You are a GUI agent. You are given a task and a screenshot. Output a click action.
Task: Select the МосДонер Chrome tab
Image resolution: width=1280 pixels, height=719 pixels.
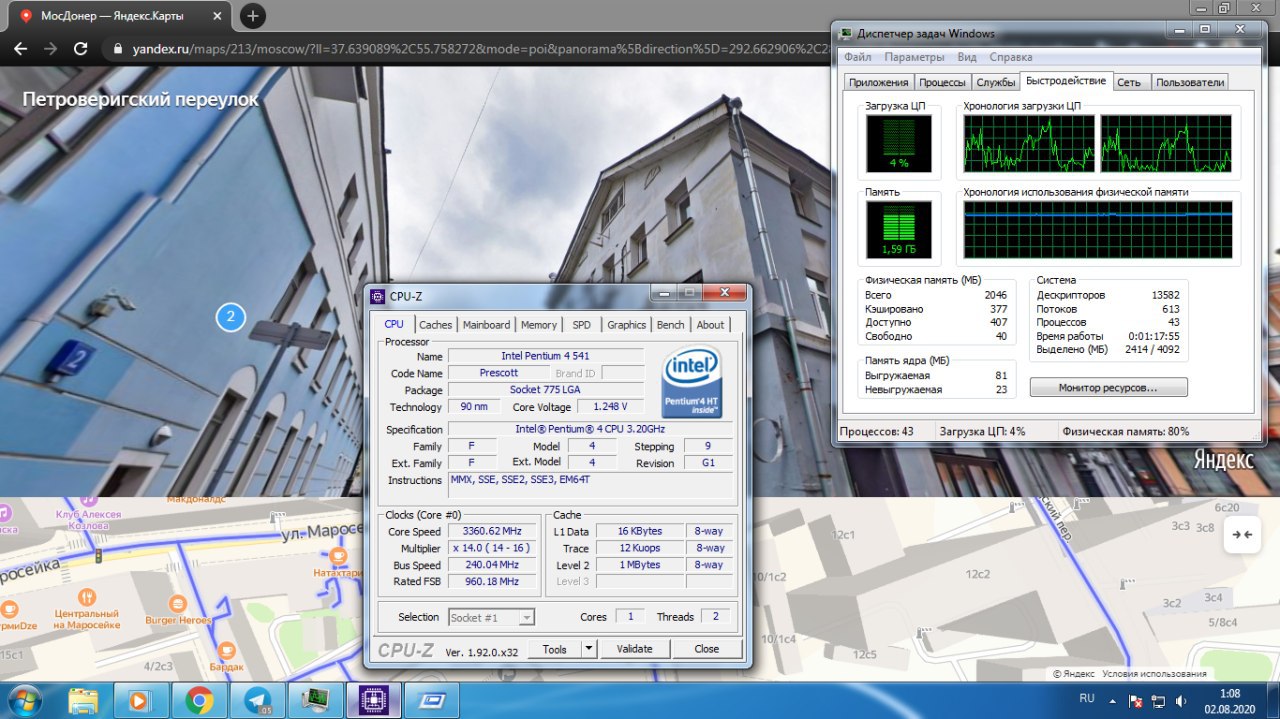point(117,16)
